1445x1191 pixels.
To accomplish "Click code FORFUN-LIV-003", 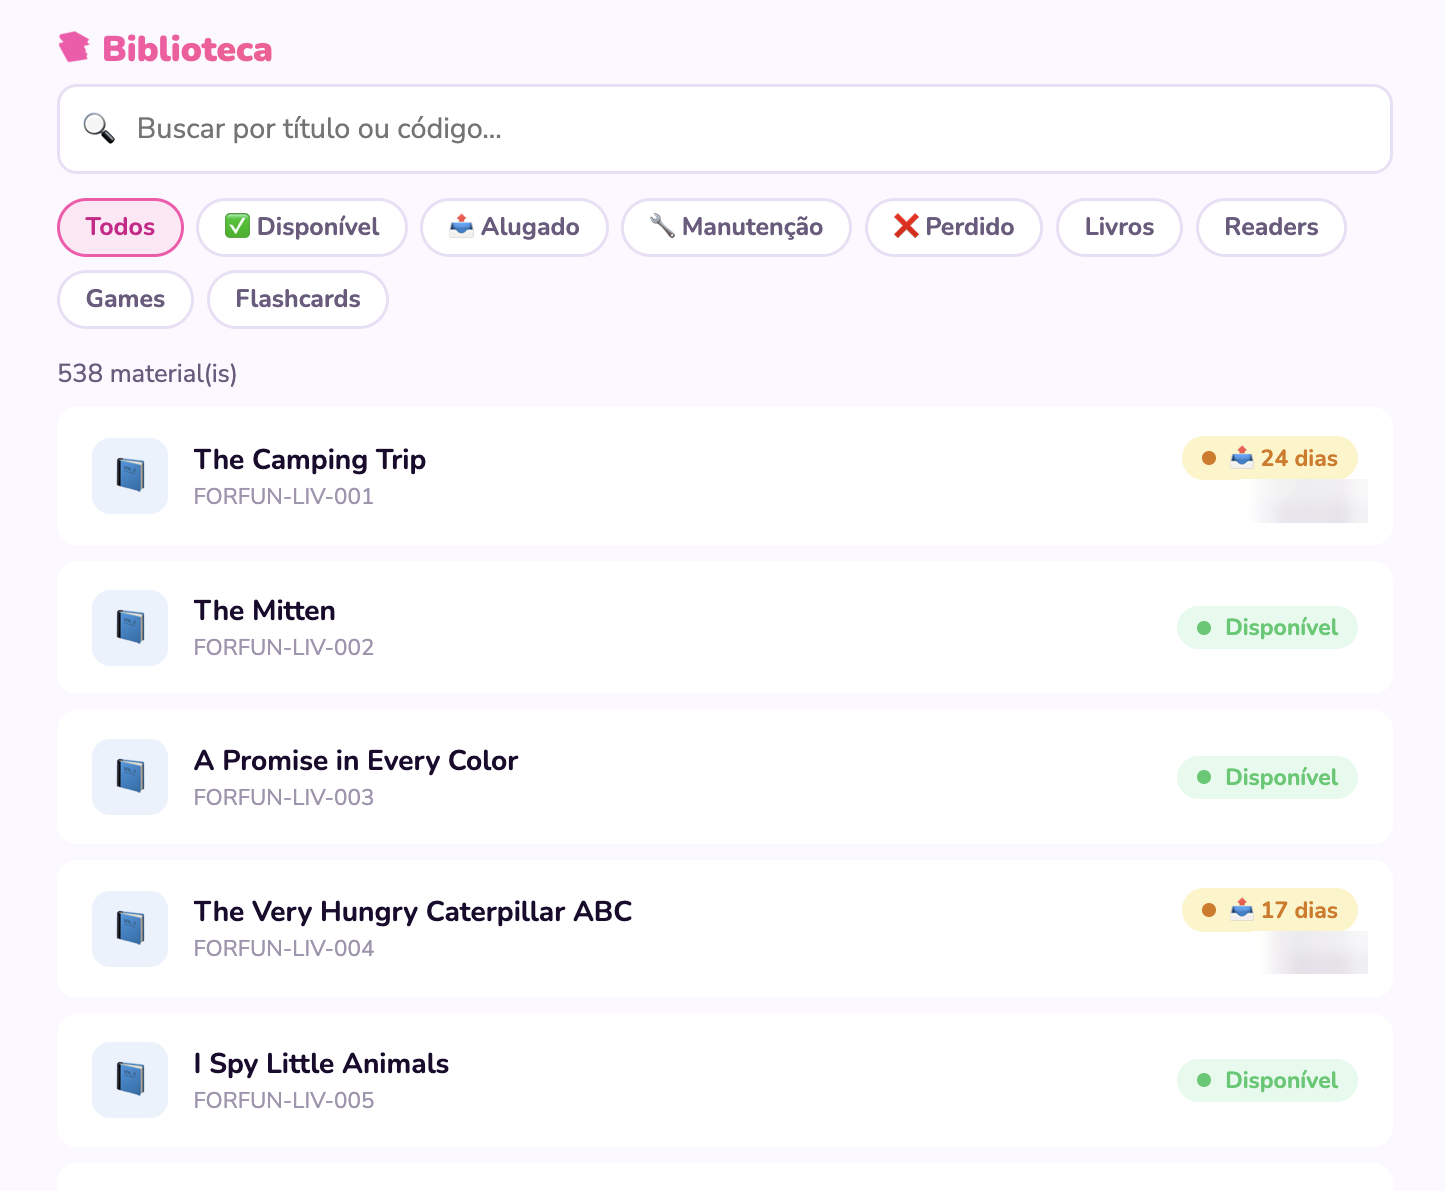I will [x=284, y=798].
